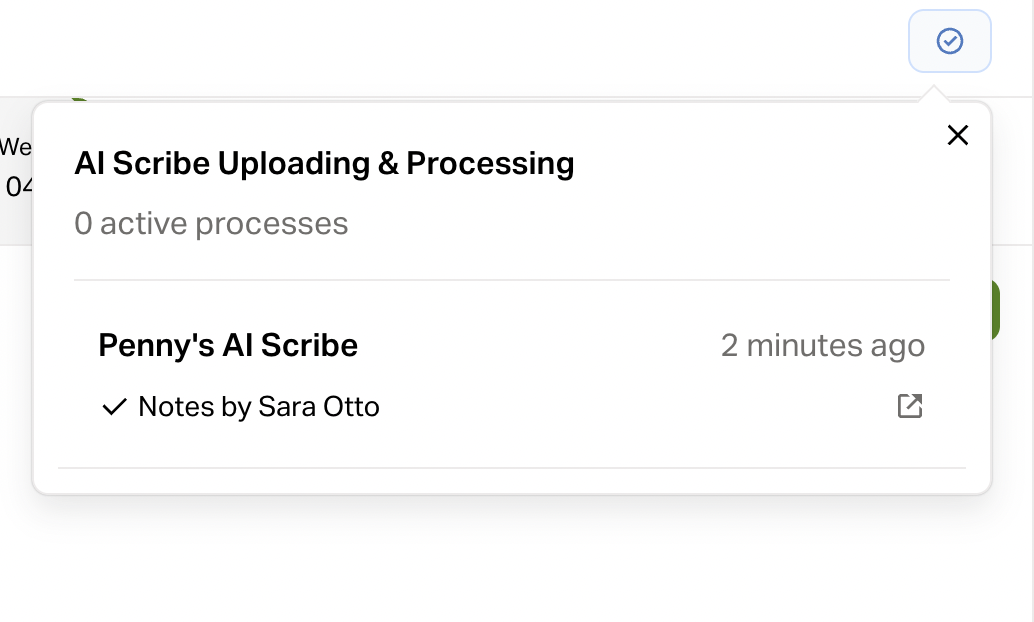Click the 2 minutes ago timestamp

coord(822,346)
